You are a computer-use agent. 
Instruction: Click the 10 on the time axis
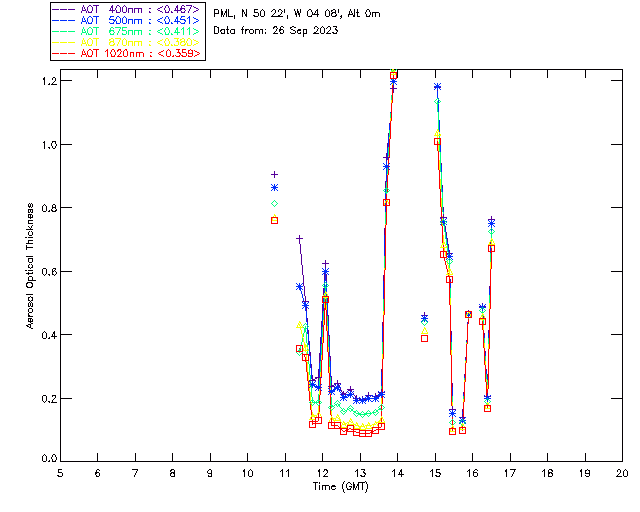click(x=247, y=474)
